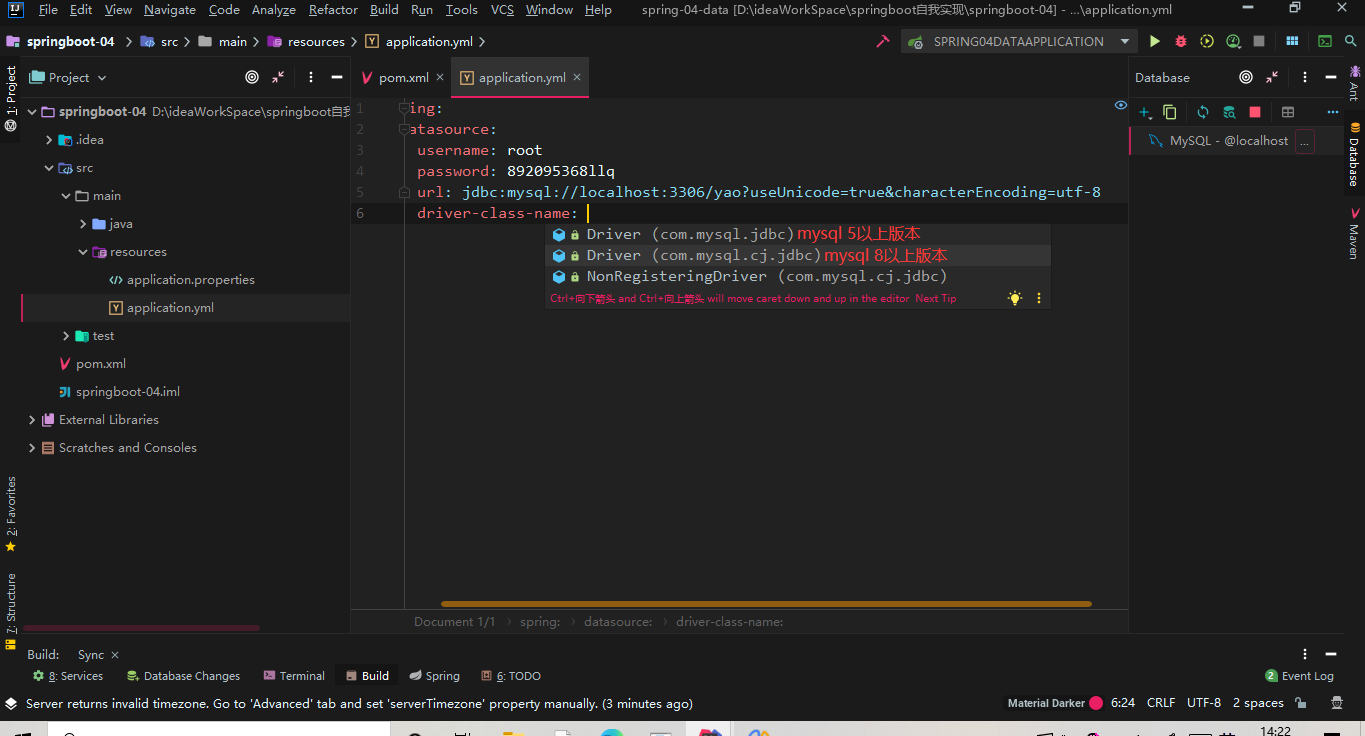Close the Sync tab in Build panel
1365x736 pixels.
click(x=115, y=655)
